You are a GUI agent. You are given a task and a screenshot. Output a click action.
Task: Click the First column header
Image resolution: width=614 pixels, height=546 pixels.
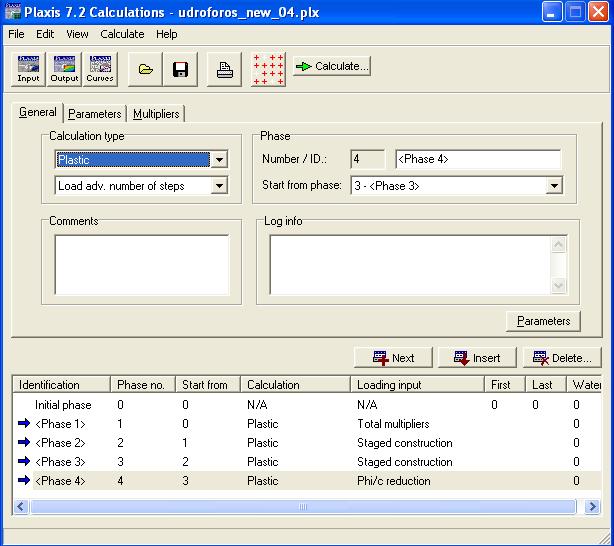(x=505, y=385)
